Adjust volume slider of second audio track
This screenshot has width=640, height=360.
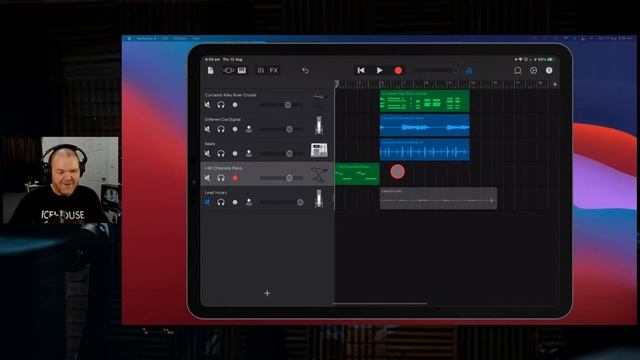282,129
